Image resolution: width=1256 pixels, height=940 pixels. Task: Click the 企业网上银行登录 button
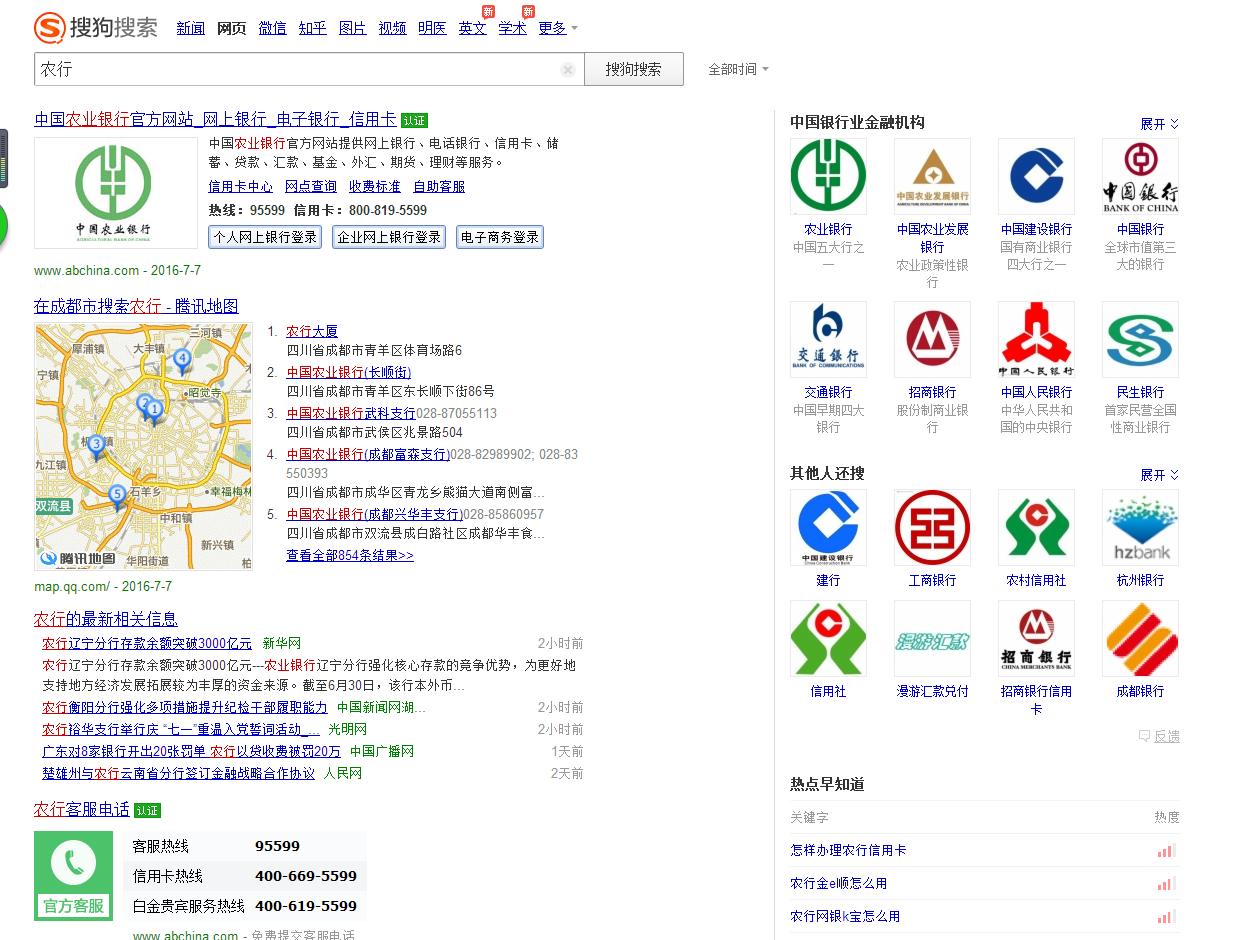(389, 238)
